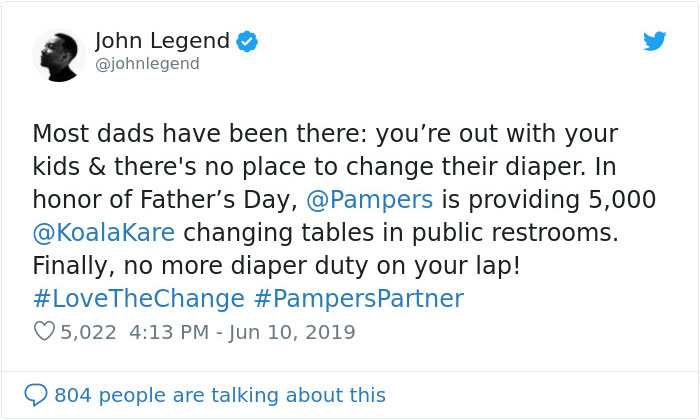Click the speech bubble reply icon
The height and width of the screenshot is (420, 700).
pos(36,394)
